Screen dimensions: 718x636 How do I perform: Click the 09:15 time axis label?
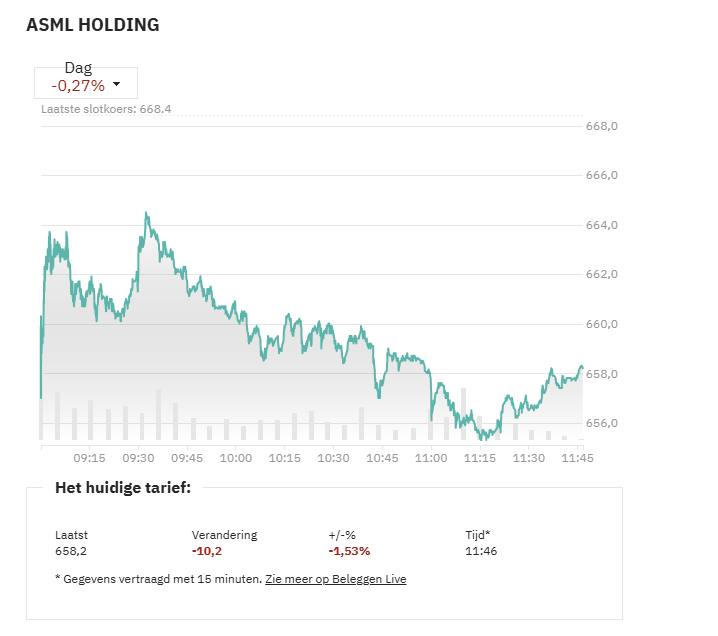[x=89, y=457]
